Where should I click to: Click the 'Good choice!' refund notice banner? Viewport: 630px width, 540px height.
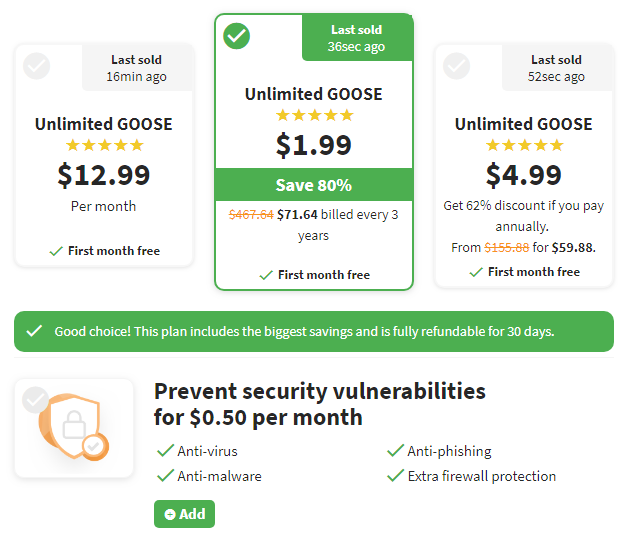[314, 331]
